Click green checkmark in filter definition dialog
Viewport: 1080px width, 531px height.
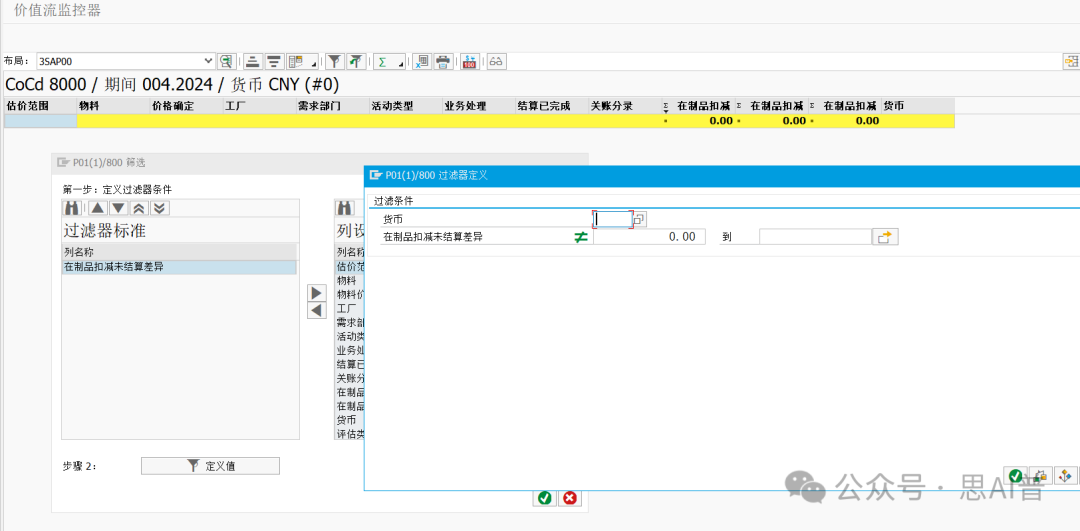point(1015,476)
